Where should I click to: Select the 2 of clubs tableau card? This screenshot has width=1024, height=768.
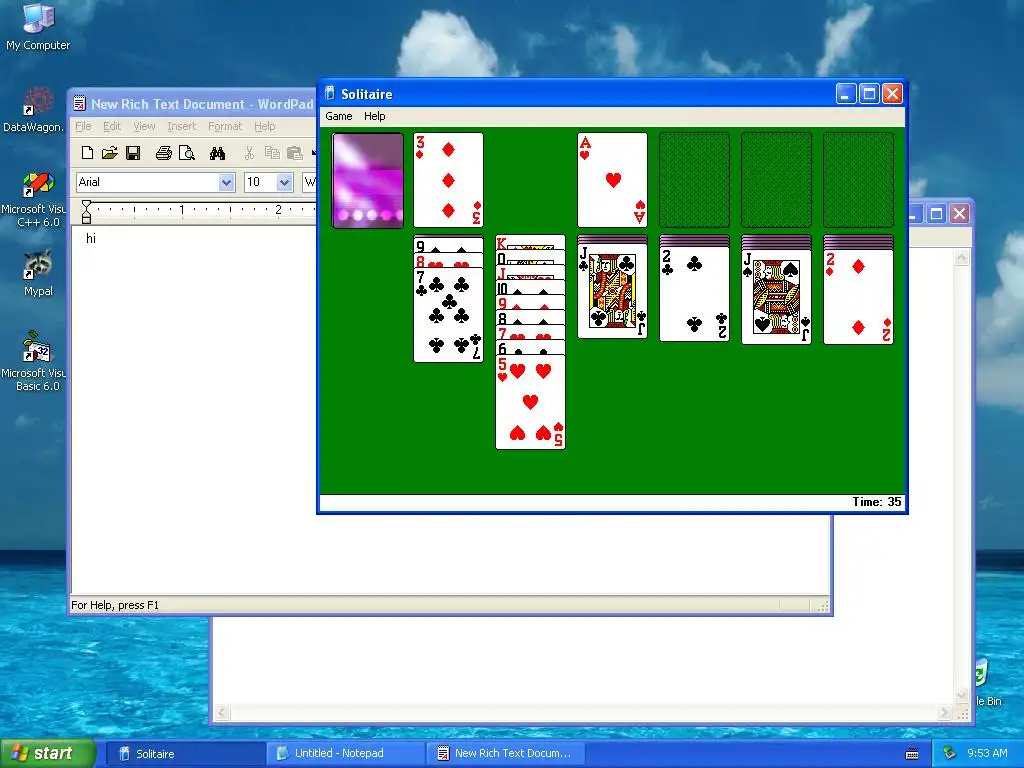pos(694,294)
